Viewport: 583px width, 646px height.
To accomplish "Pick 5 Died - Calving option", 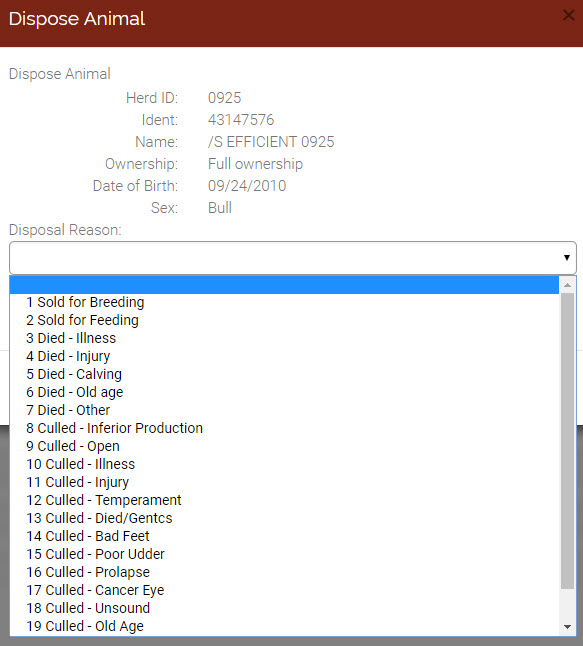I will (284, 374).
